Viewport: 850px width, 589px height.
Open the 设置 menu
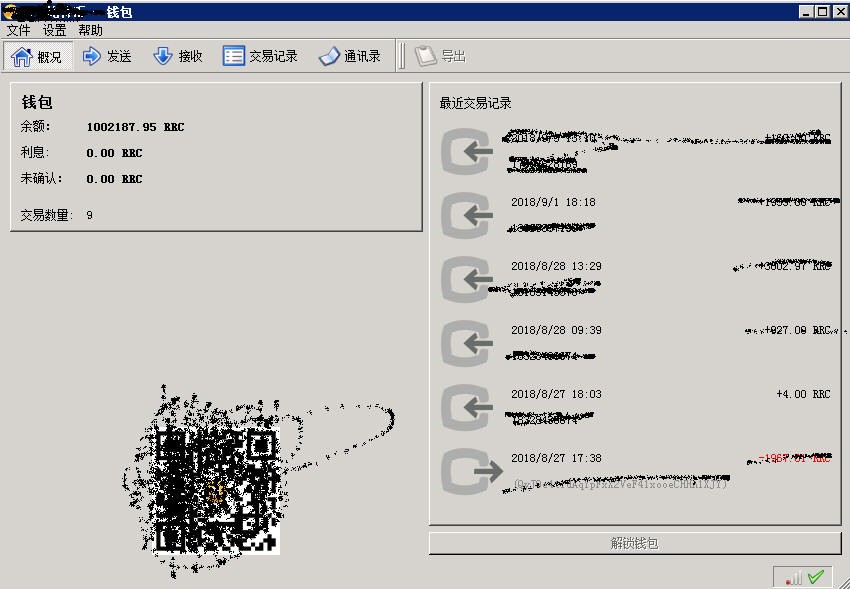pyautogui.click(x=54, y=30)
